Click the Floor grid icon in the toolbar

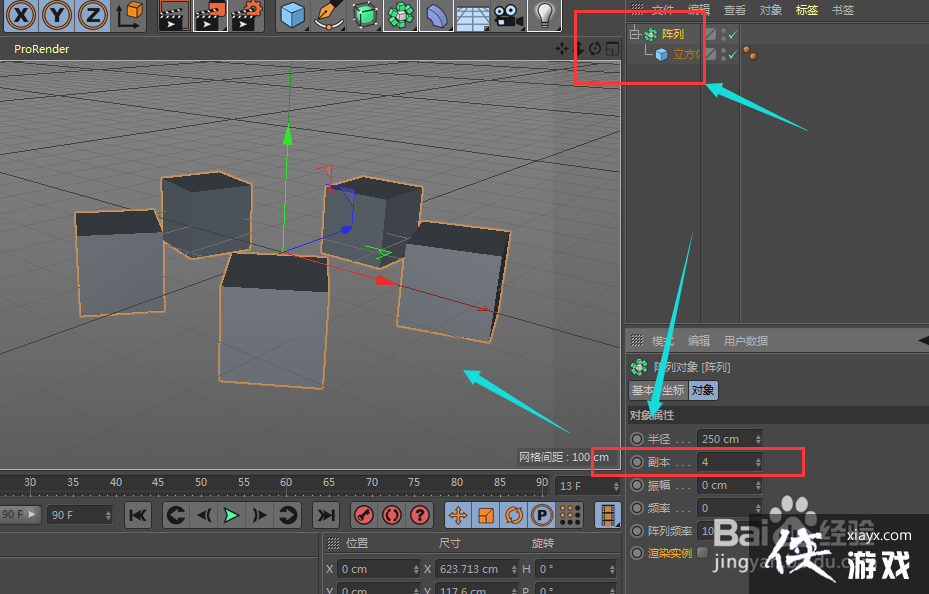[472, 15]
